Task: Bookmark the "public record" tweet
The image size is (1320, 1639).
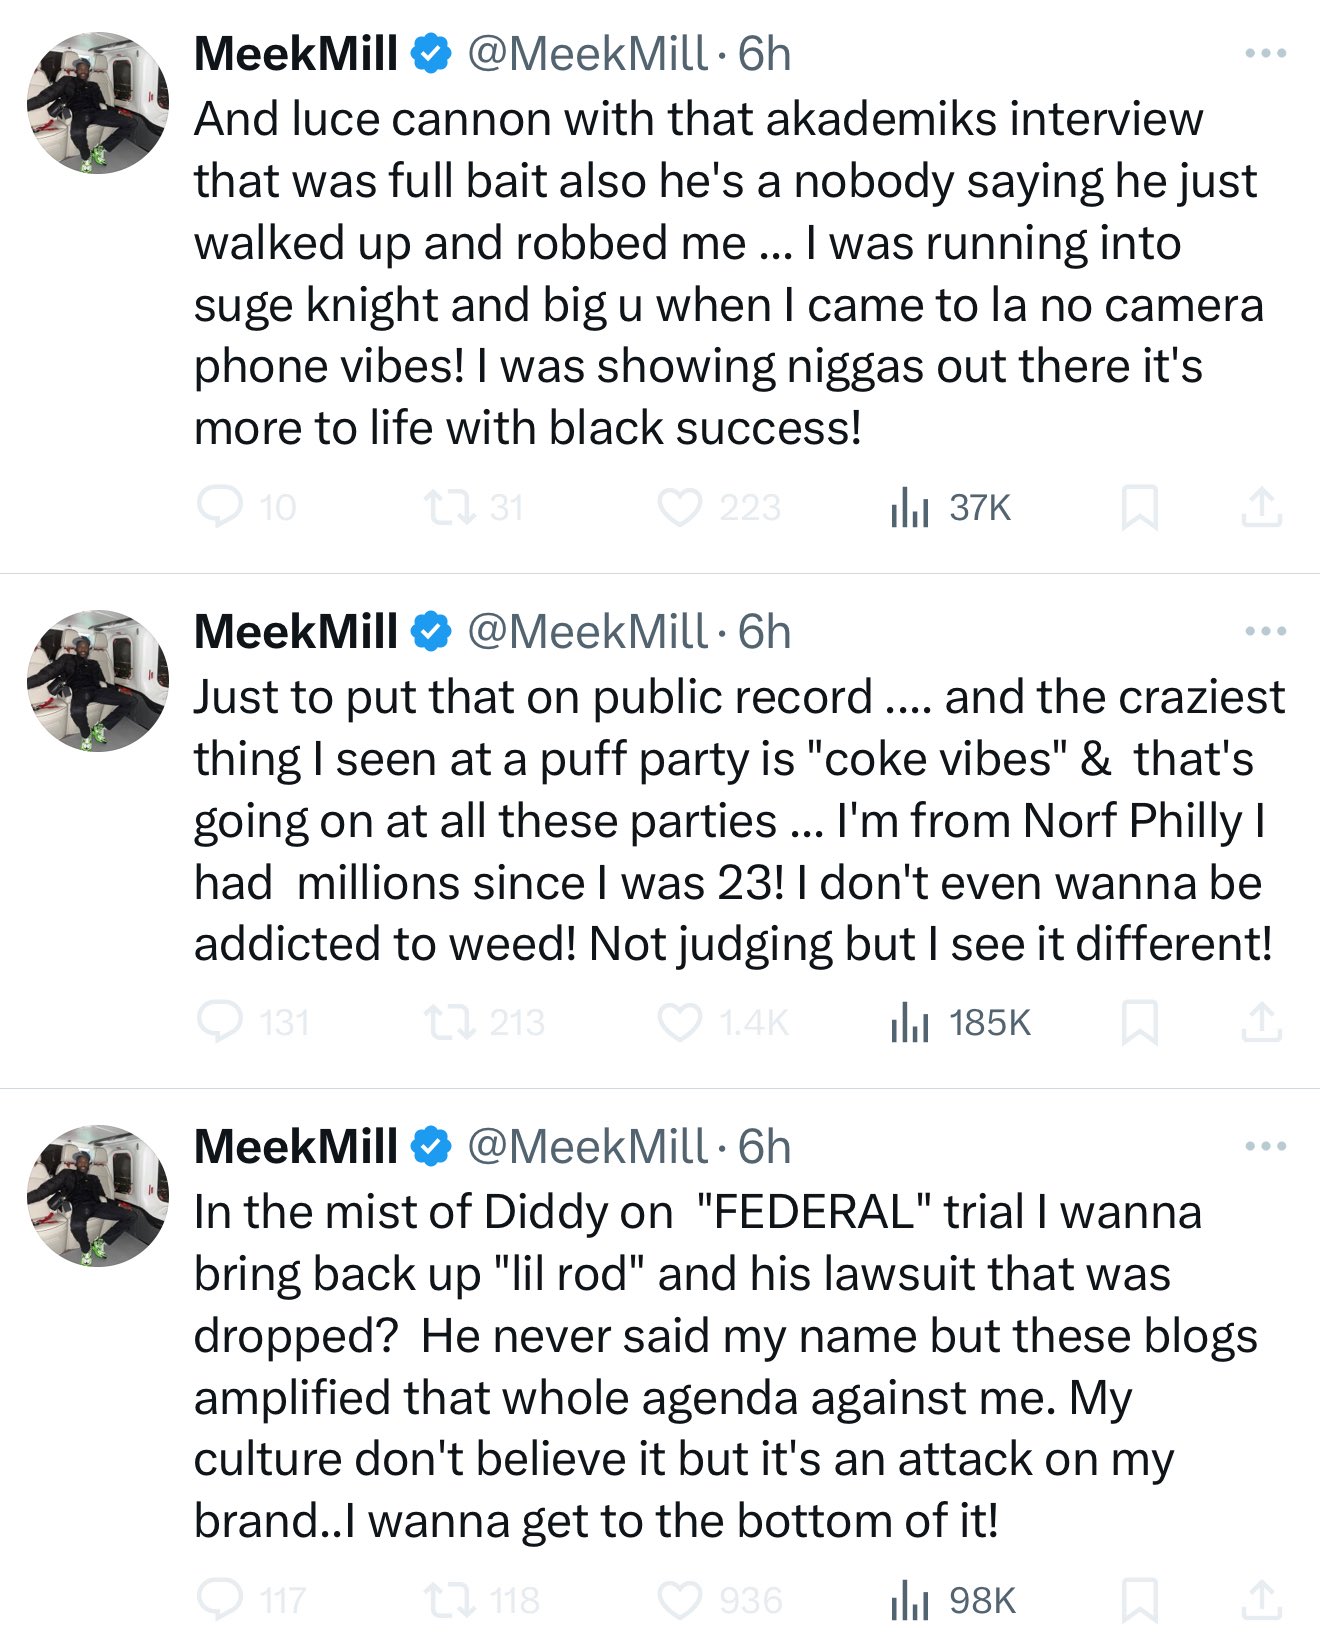Action: [1139, 1022]
